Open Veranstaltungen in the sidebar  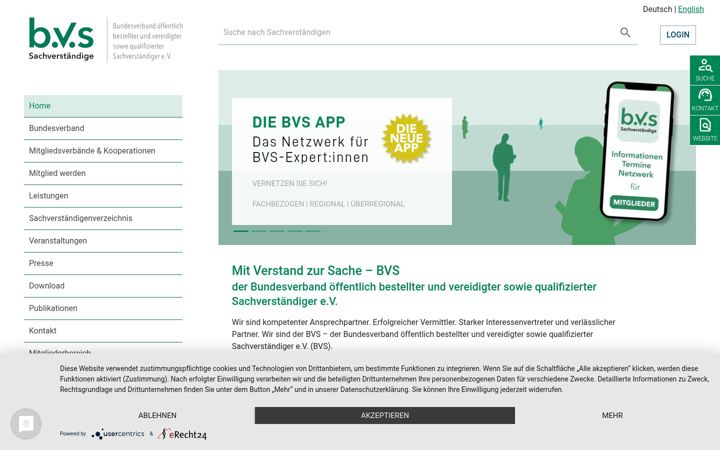(x=103, y=241)
